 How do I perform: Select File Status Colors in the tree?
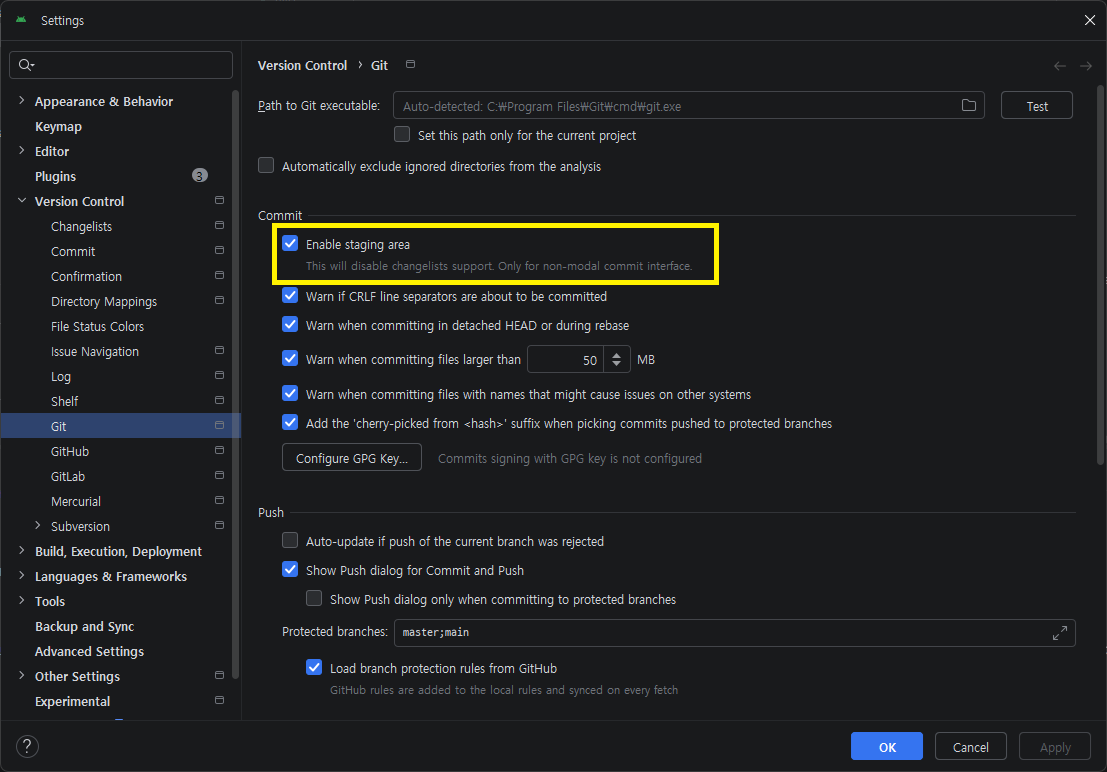[97, 326]
